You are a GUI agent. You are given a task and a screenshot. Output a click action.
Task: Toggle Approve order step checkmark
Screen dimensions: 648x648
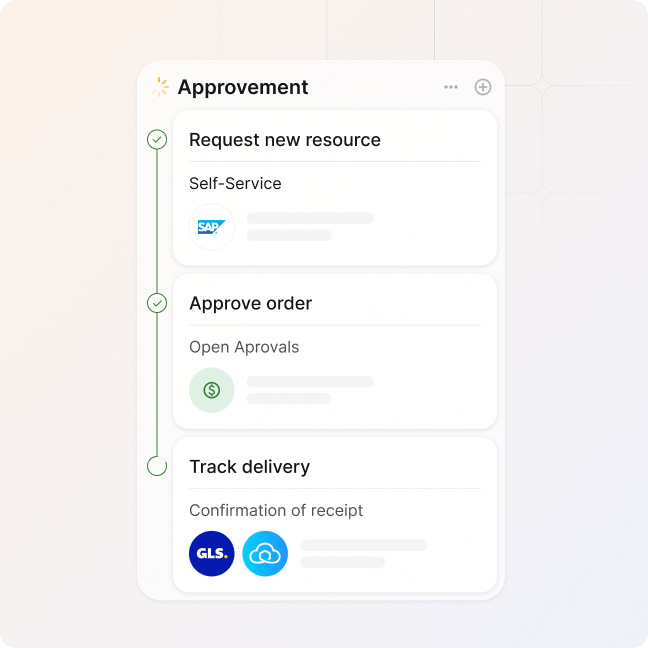tap(157, 303)
